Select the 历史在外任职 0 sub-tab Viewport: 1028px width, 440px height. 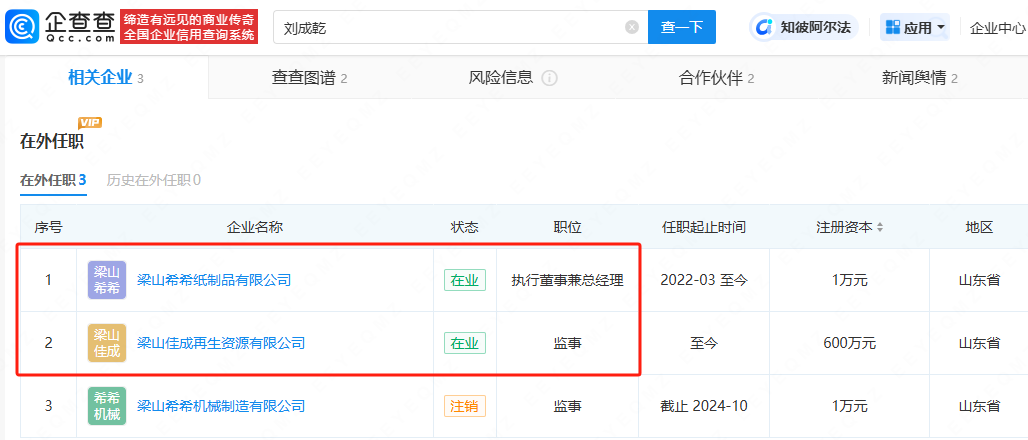pyautogui.click(x=154, y=180)
